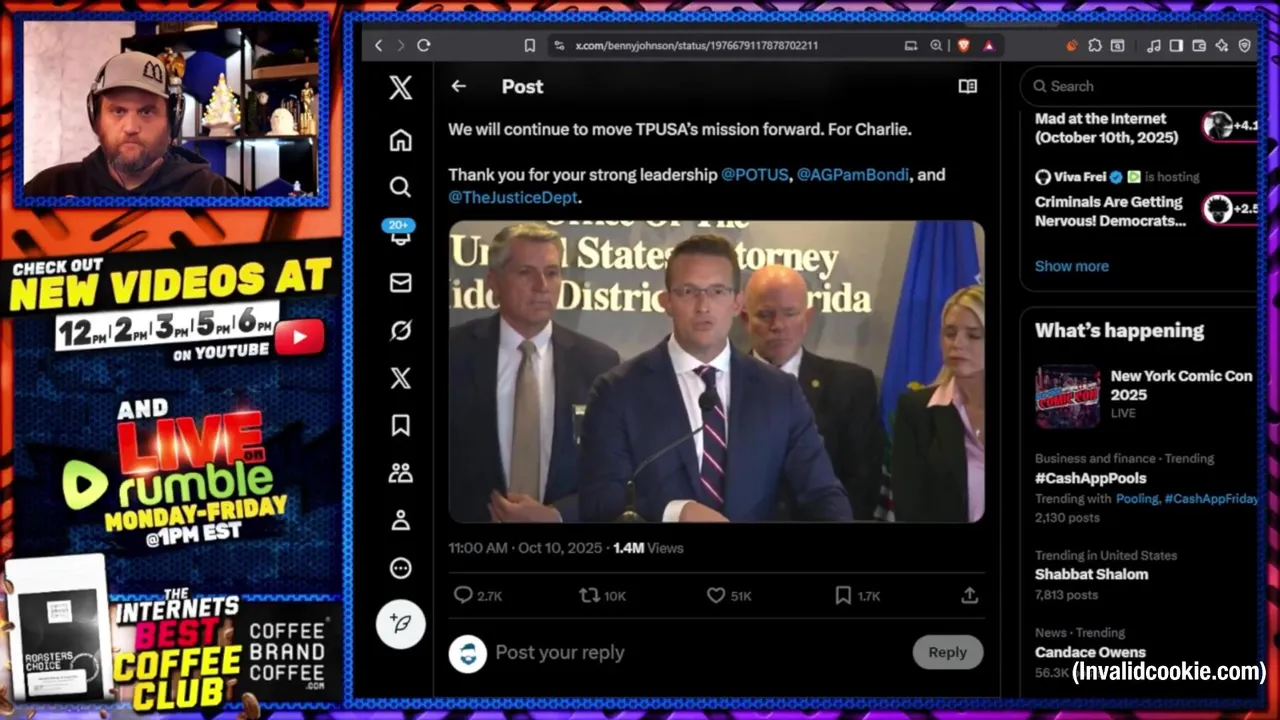Open Bookmarks icon in sidebar
The image size is (1280, 720).
tap(401, 425)
